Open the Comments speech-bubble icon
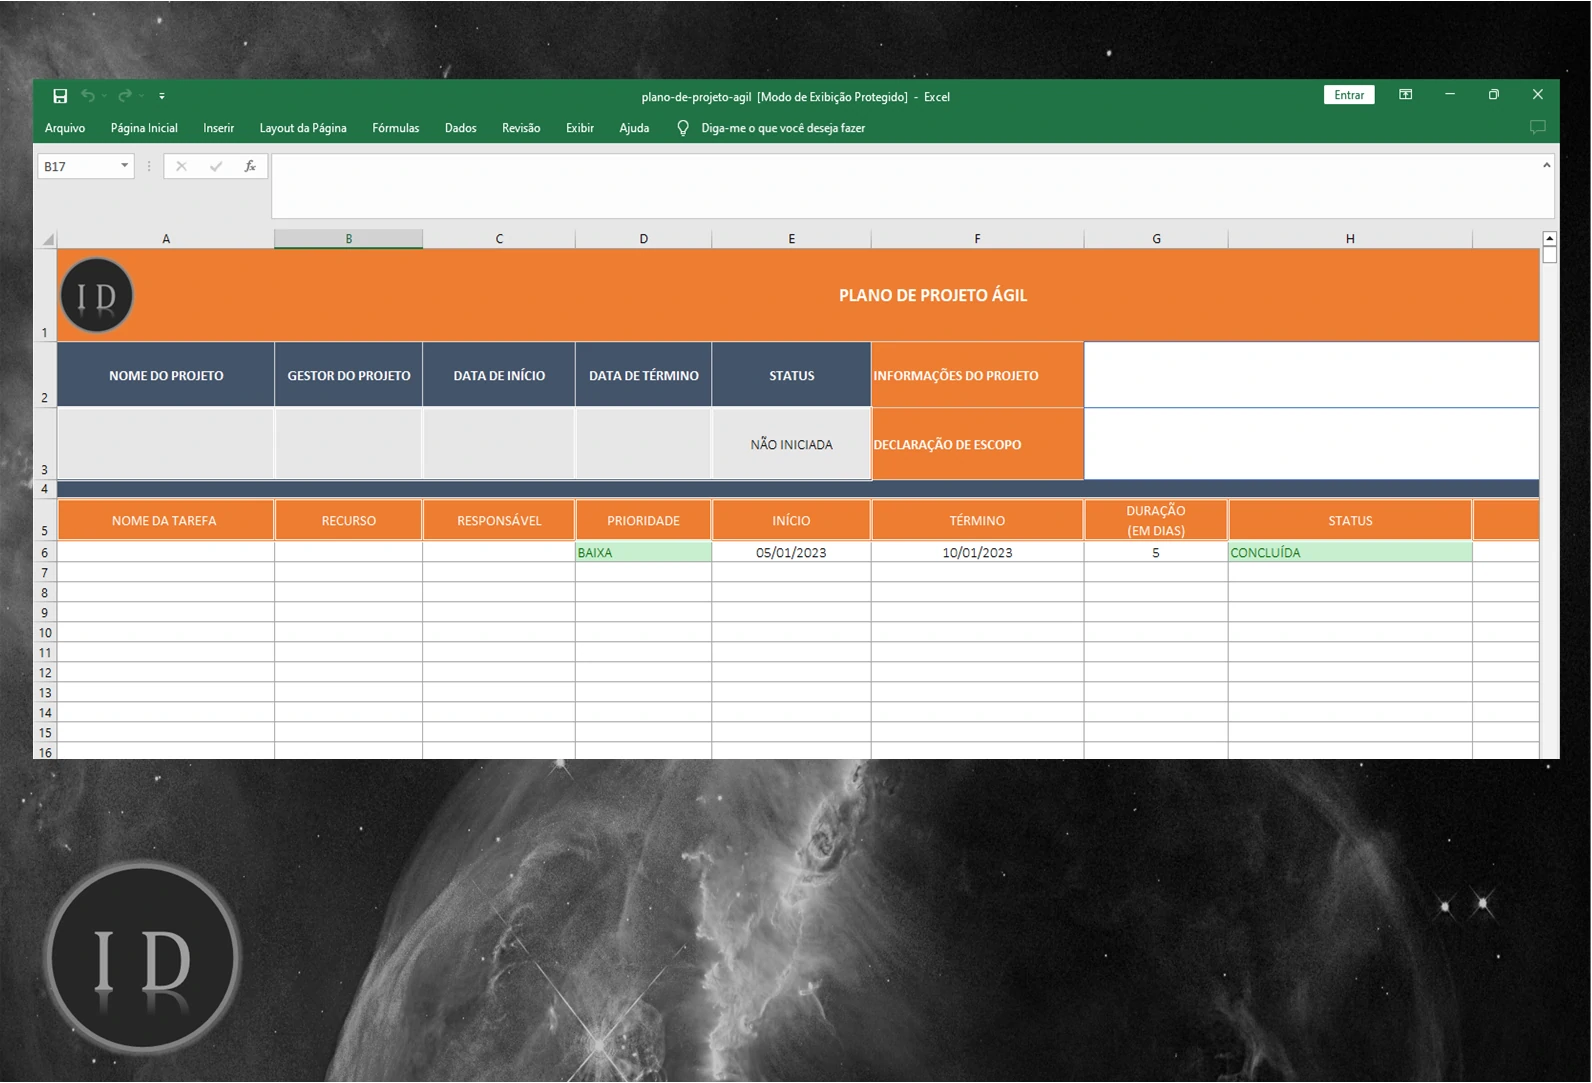 tap(1537, 127)
